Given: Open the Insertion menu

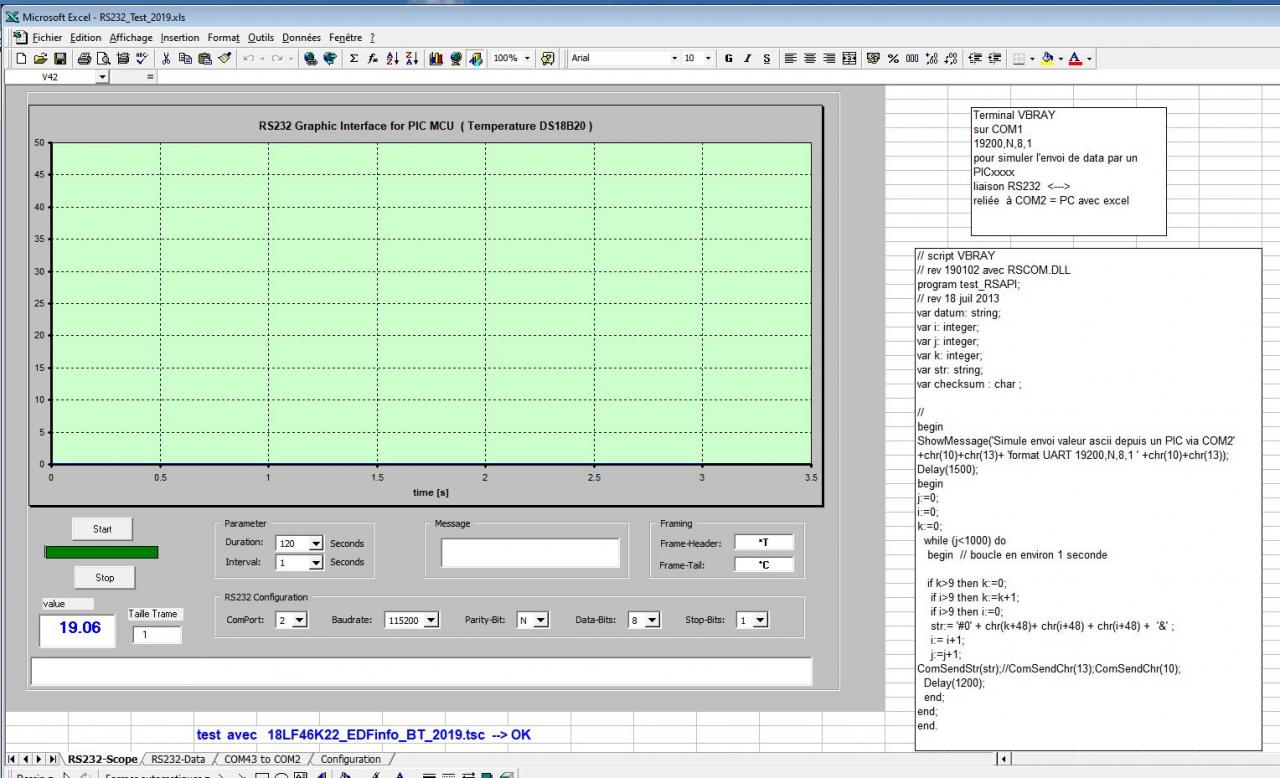Looking at the screenshot, I should [x=180, y=38].
